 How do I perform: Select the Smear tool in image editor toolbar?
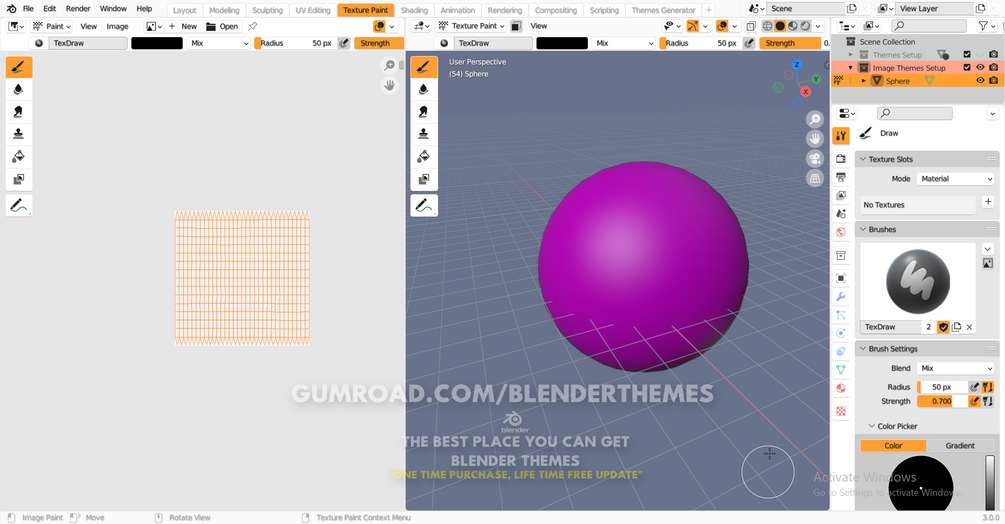(x=19, y=112)
